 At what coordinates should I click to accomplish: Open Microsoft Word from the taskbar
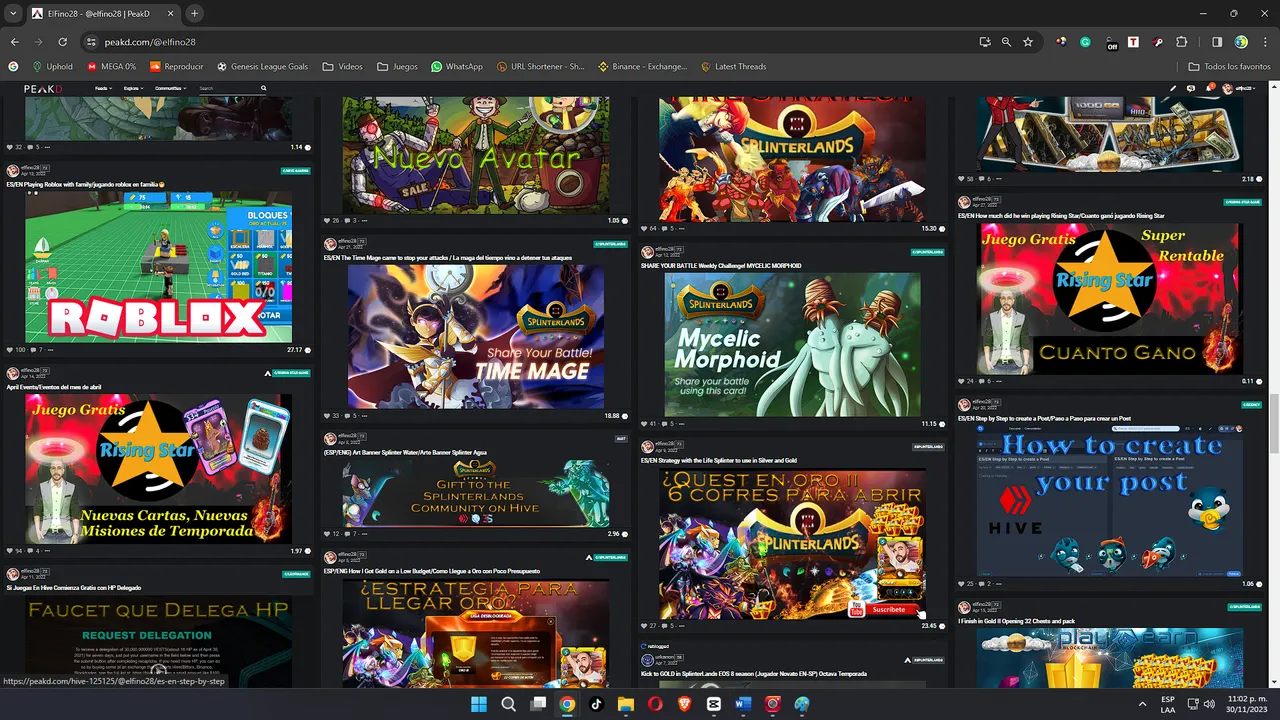[743, 704]
